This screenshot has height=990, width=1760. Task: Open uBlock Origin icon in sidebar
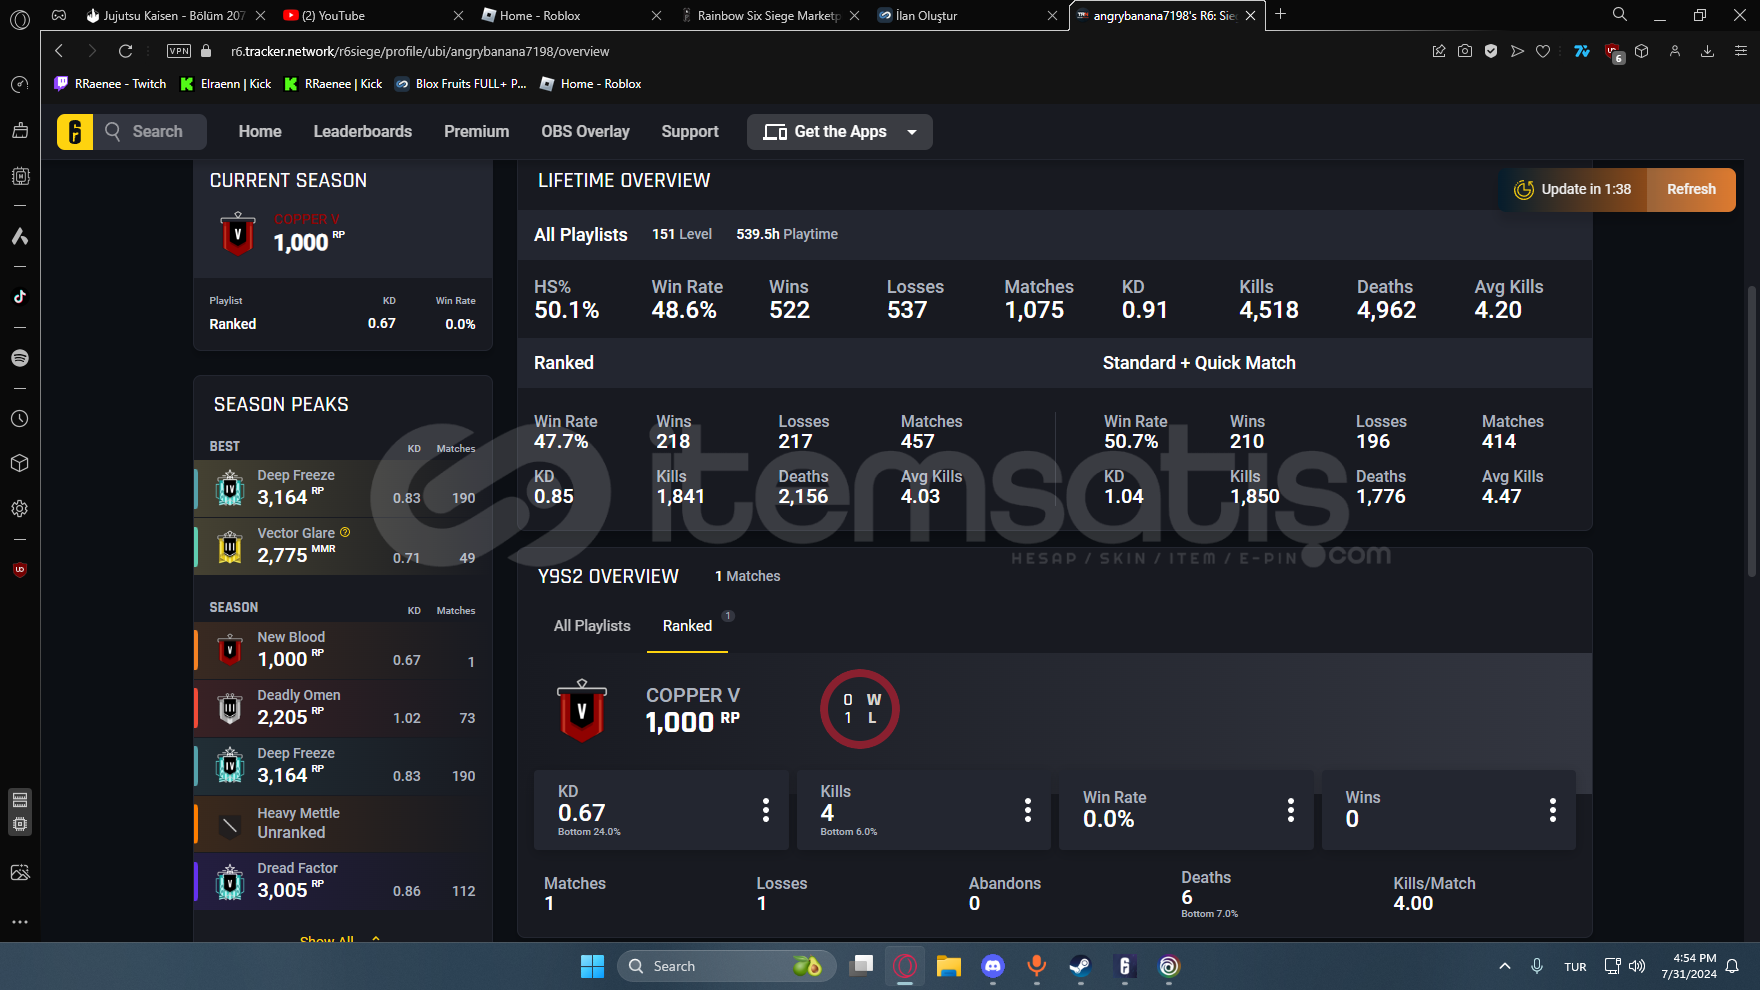[19, 570]
